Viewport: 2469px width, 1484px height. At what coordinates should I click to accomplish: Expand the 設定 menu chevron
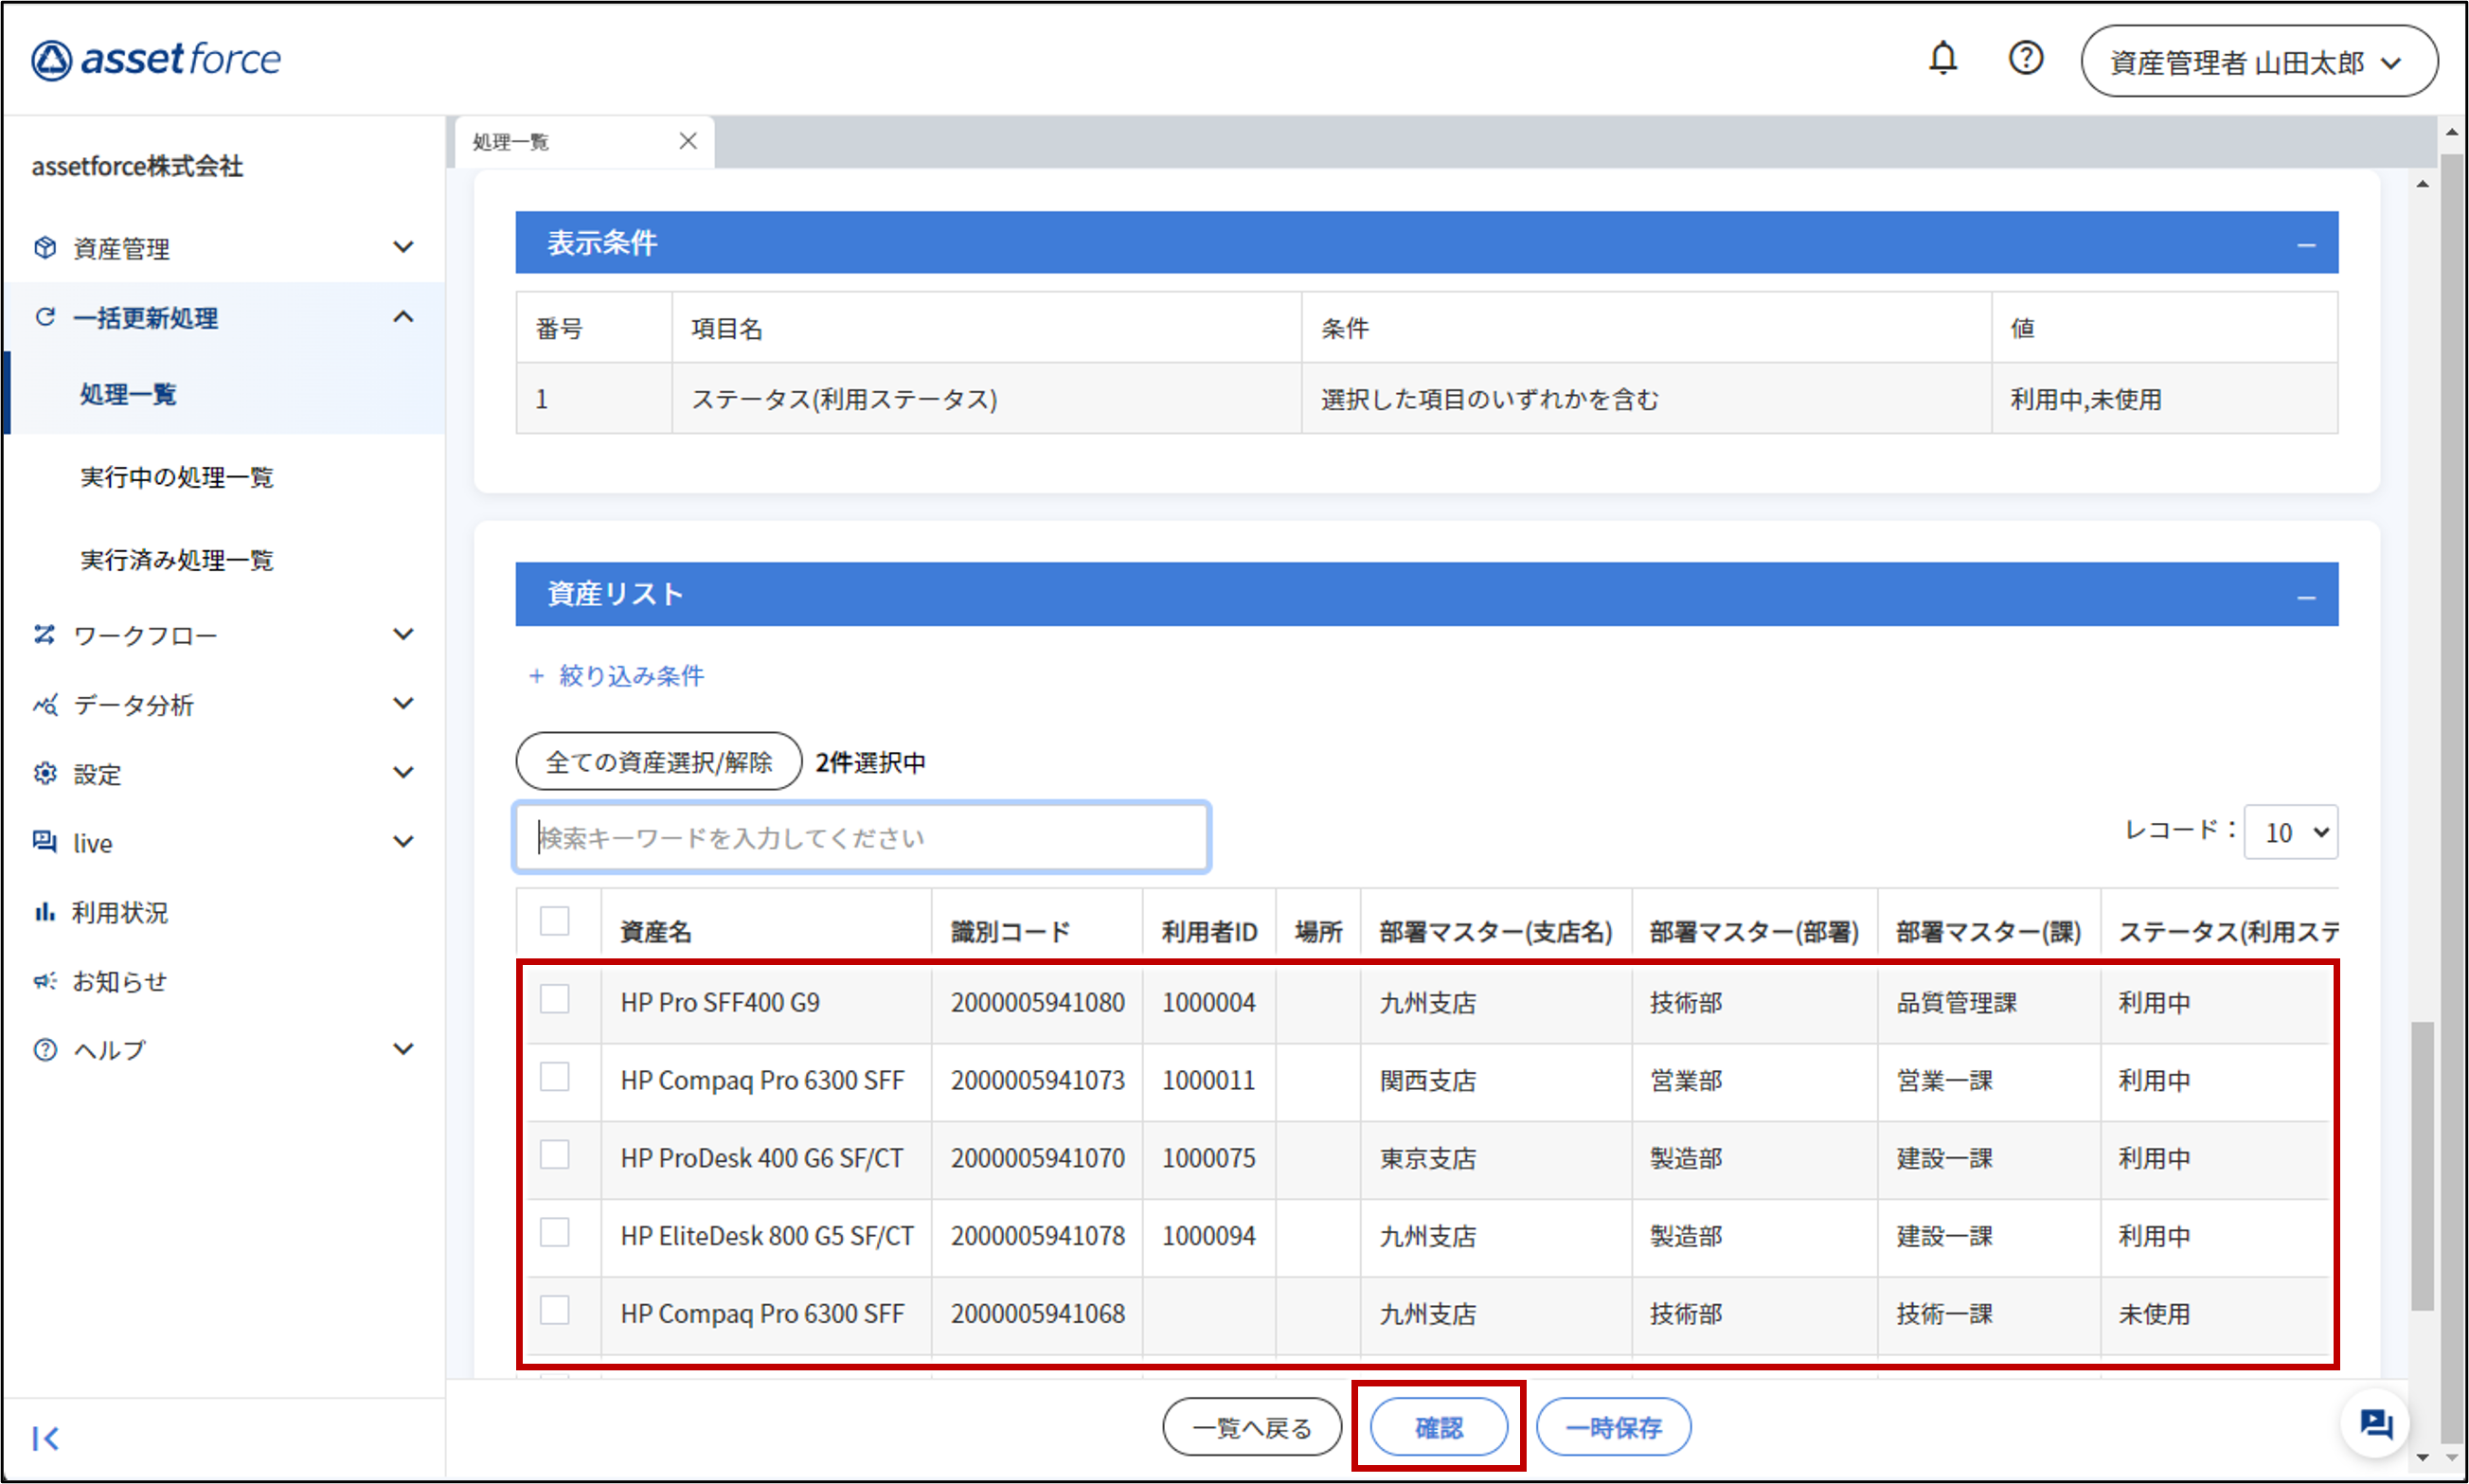pos(403,773)
